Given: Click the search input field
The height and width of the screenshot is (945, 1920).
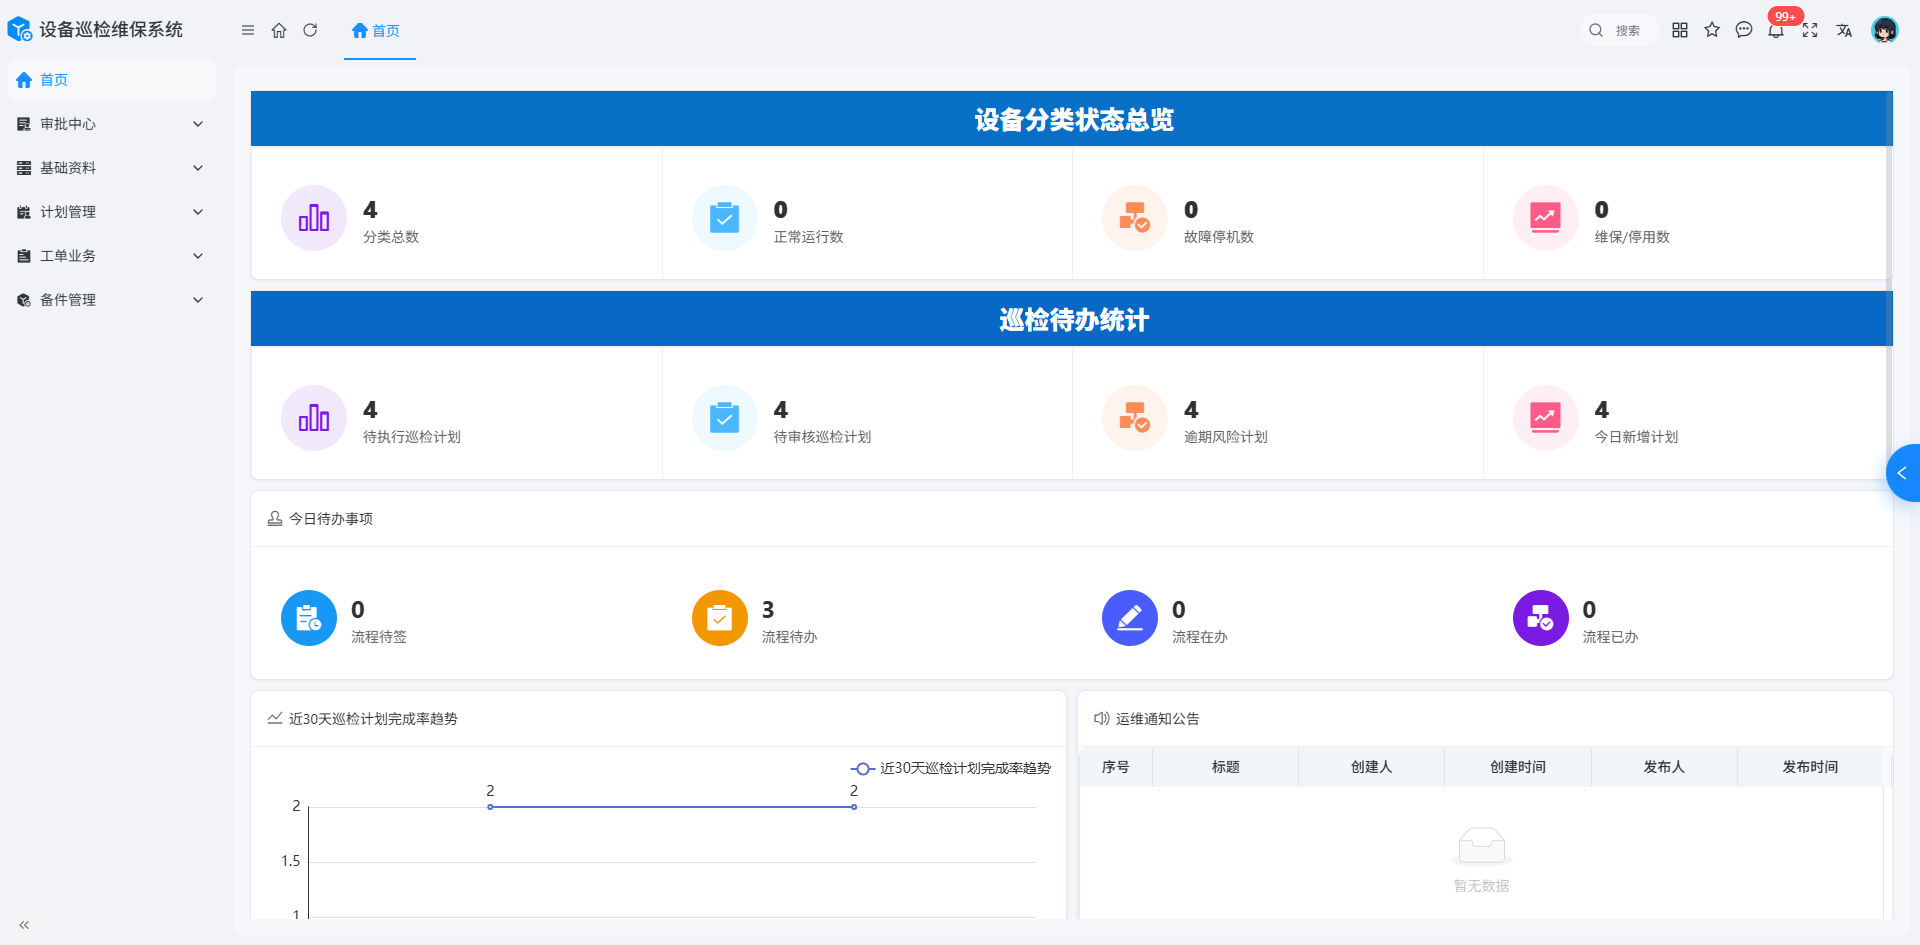Looking at the screenshot, I should 1619,30.
